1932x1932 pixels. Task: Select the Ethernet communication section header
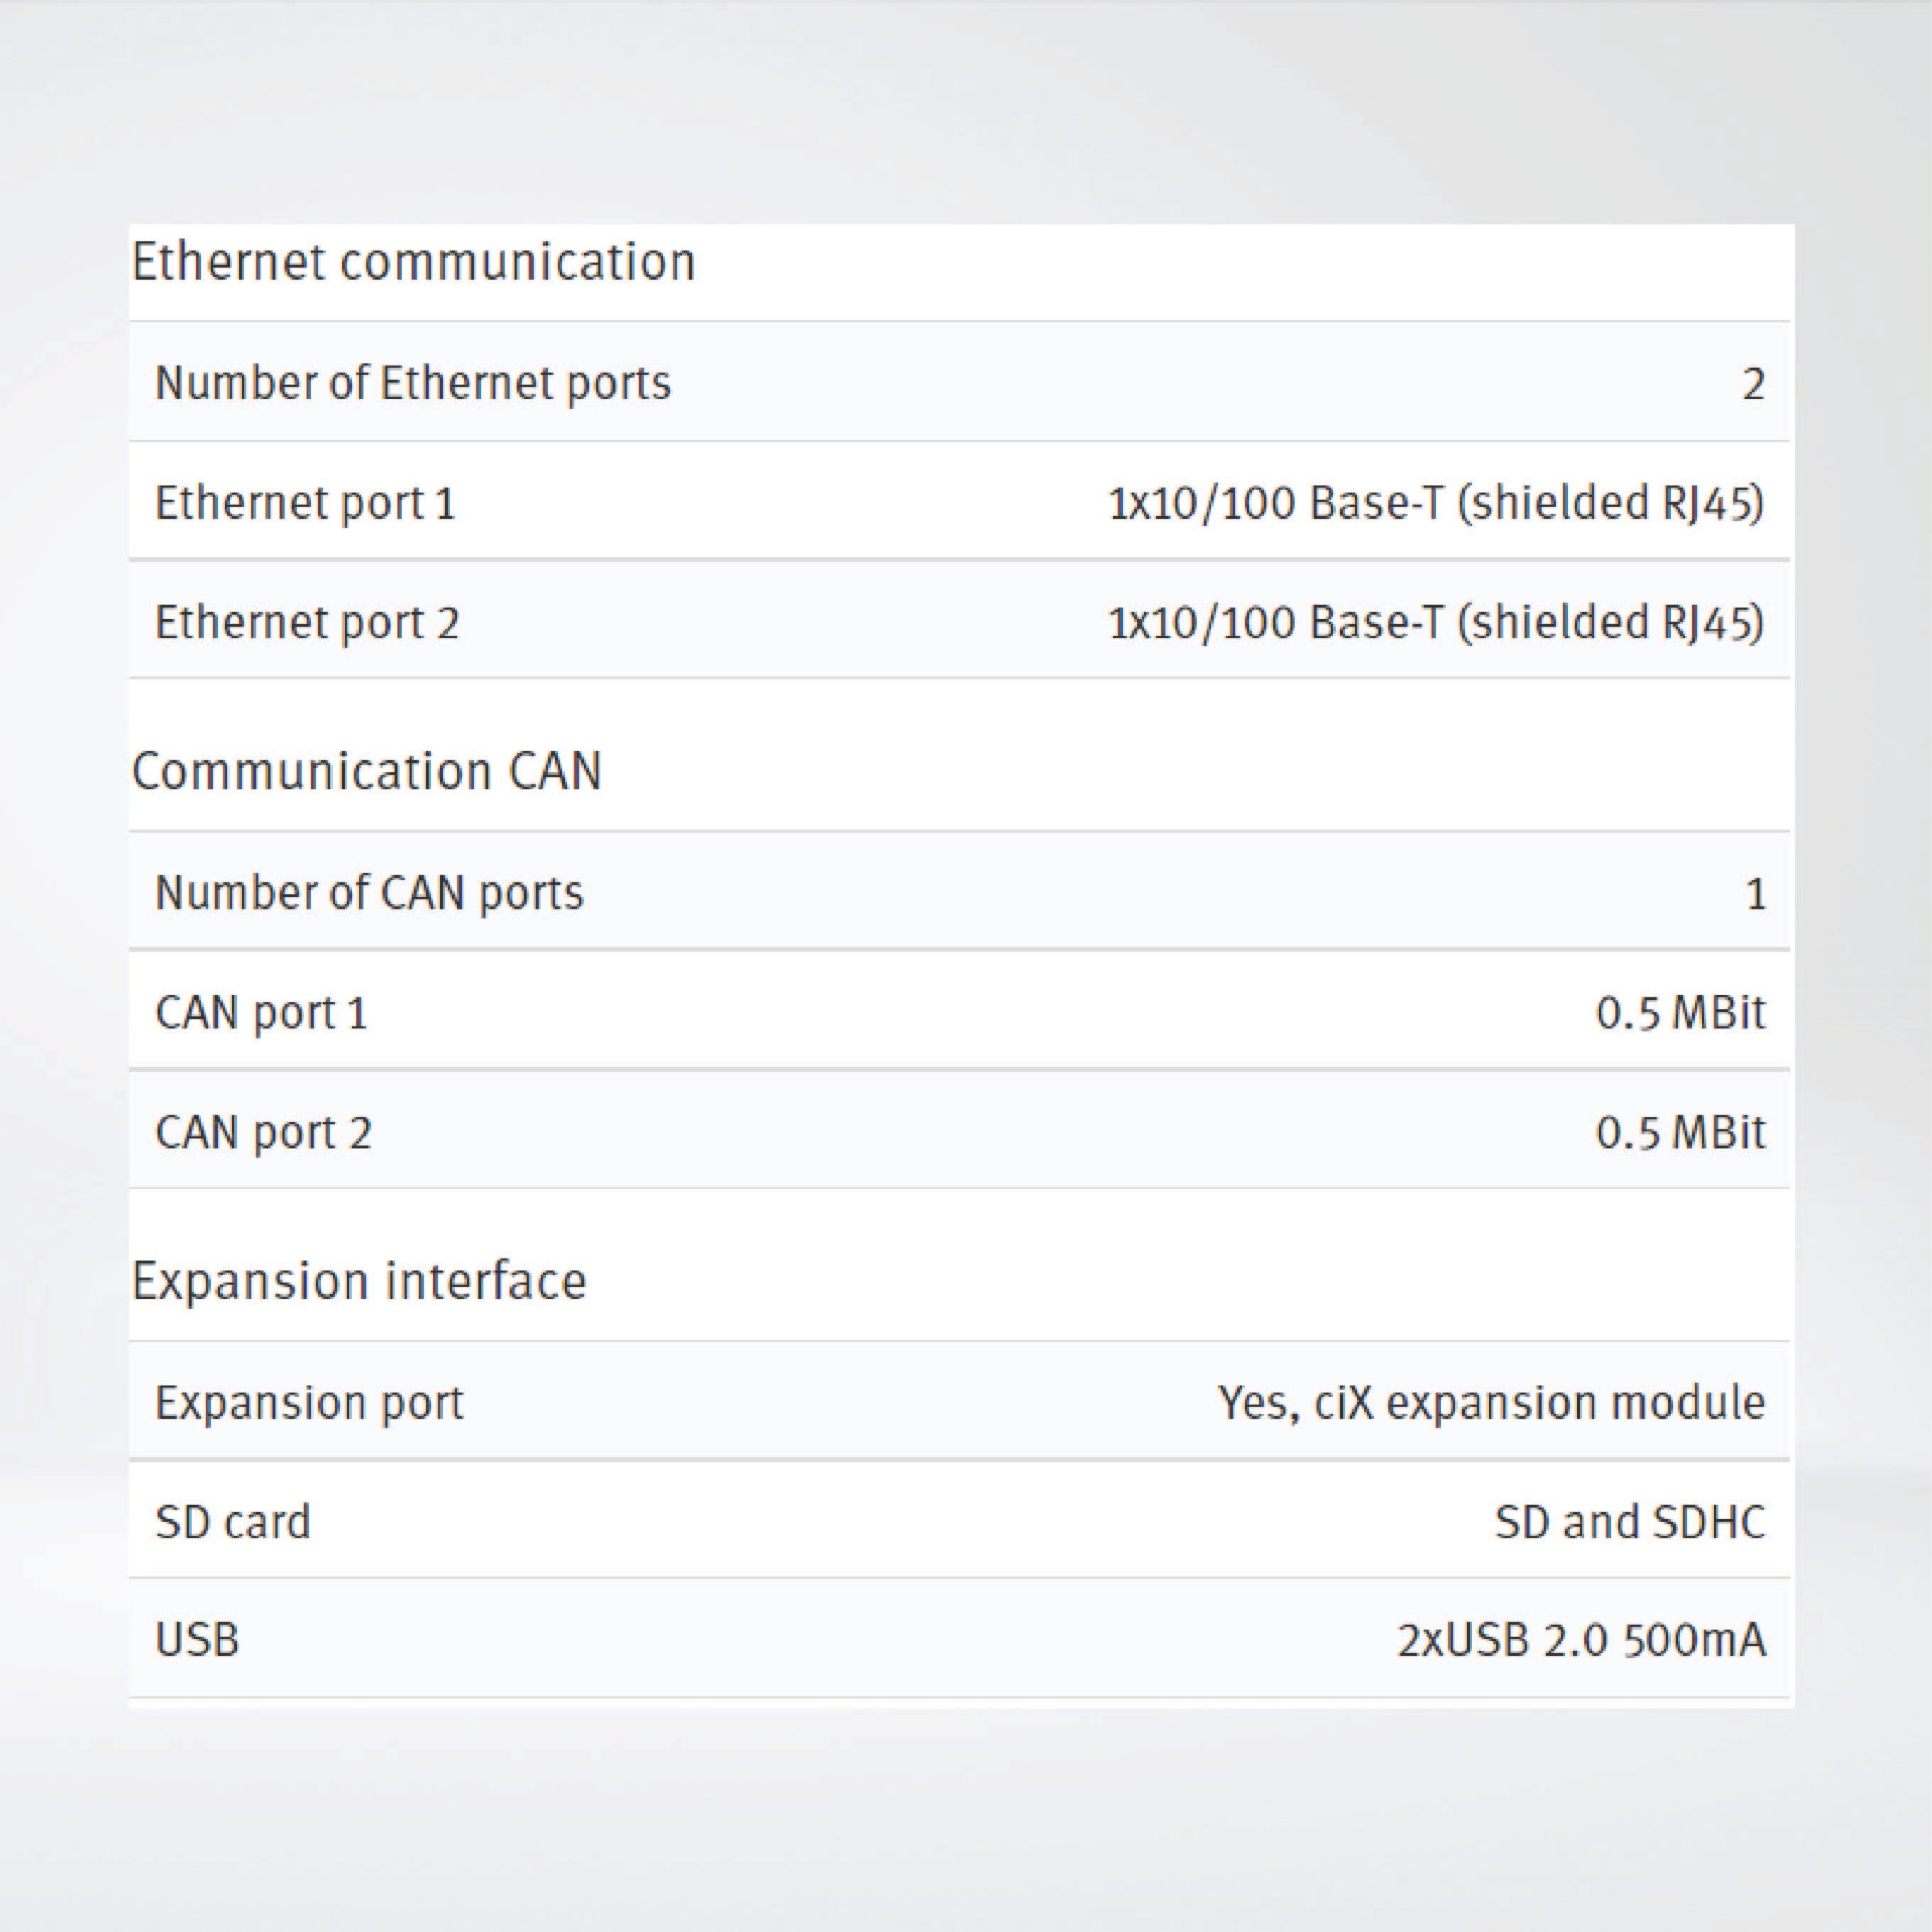[x=415, y=262]
